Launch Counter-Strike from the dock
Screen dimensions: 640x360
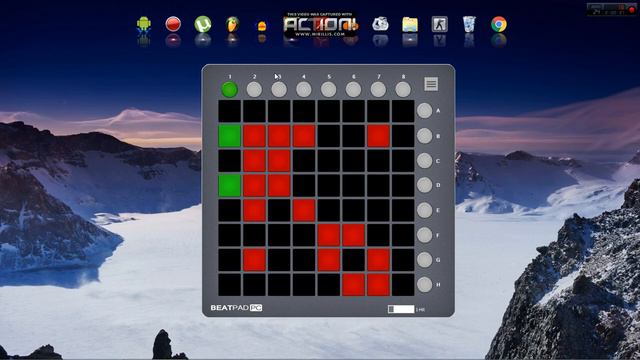coord(440,24)
